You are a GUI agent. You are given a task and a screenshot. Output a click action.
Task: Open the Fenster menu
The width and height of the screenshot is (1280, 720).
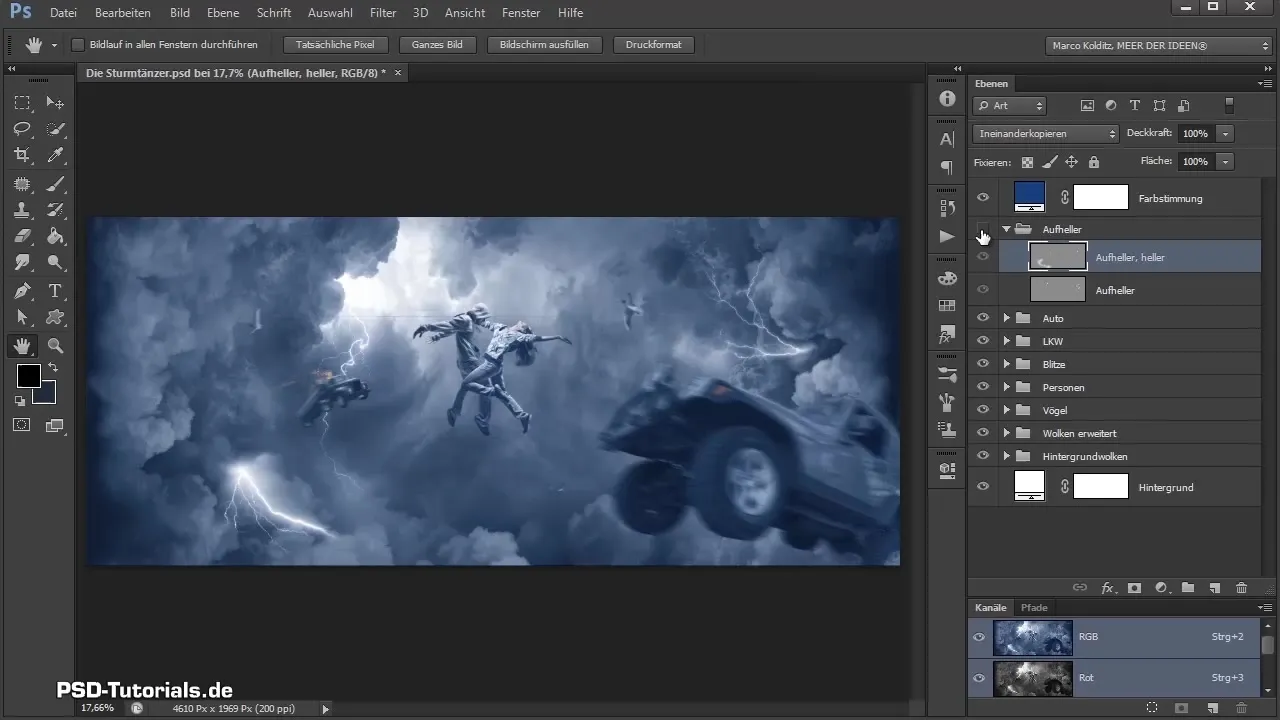[x=520, y=13]
